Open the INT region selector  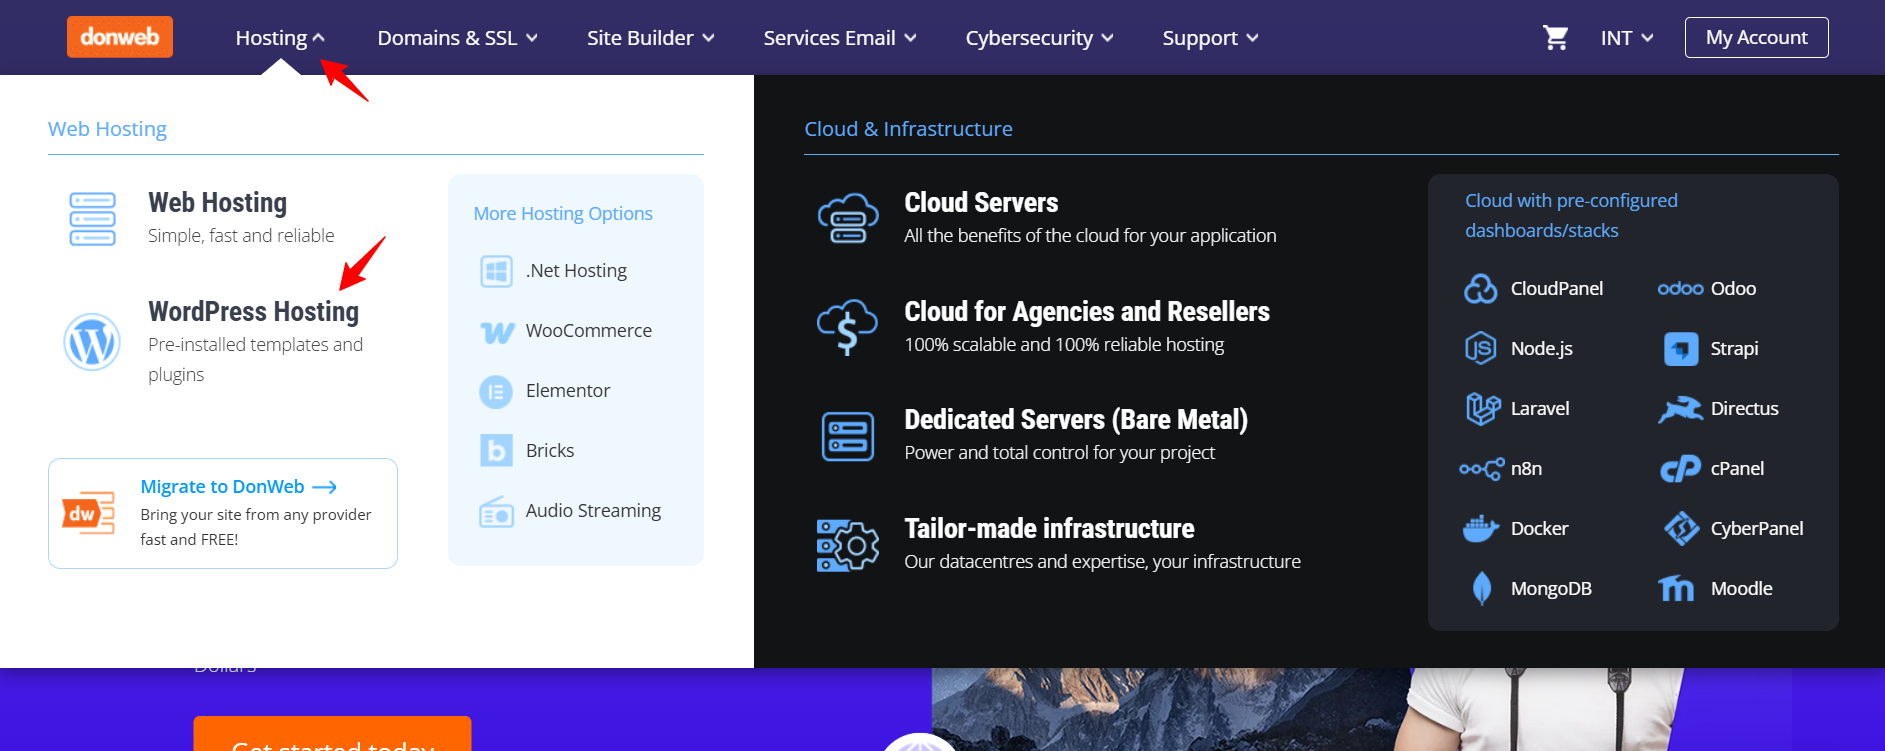coord(1627,38)
